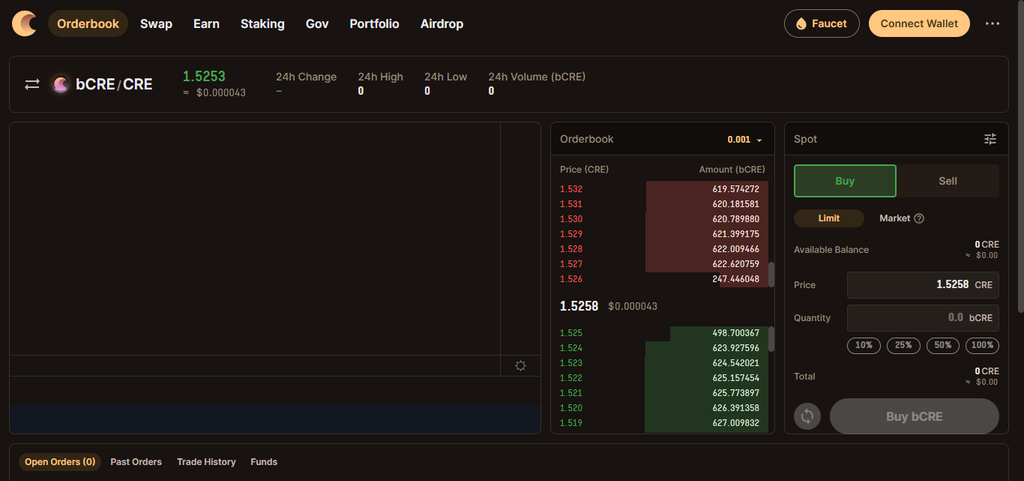Click the Price input field

923,285
